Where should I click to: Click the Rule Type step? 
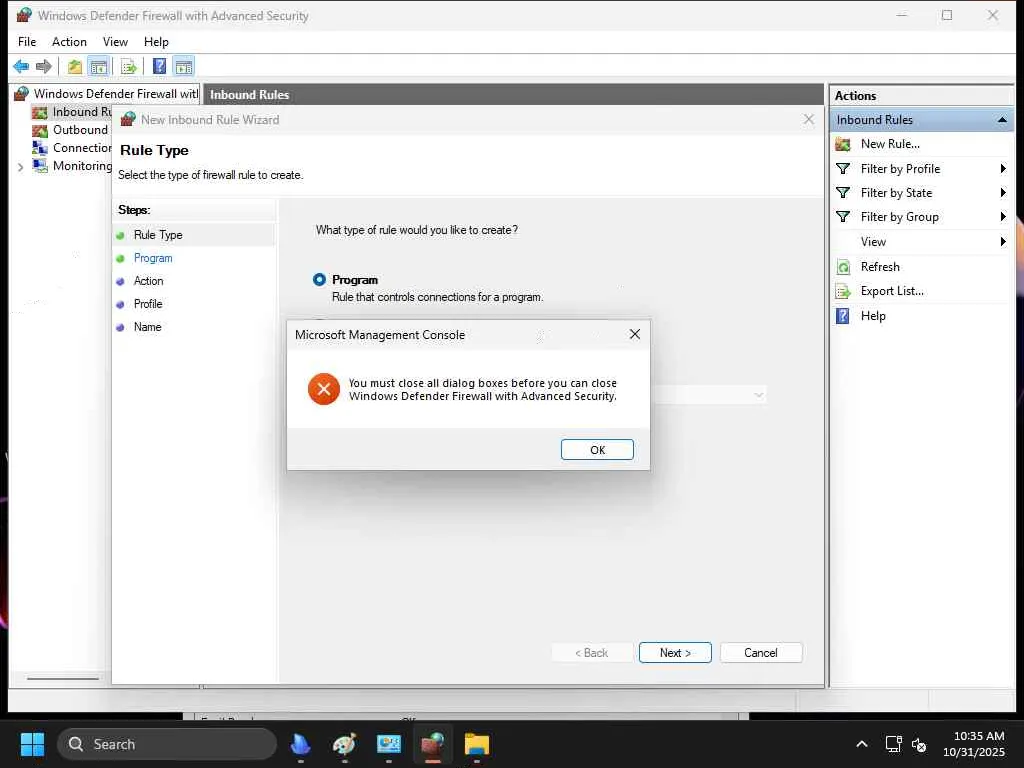158,234
